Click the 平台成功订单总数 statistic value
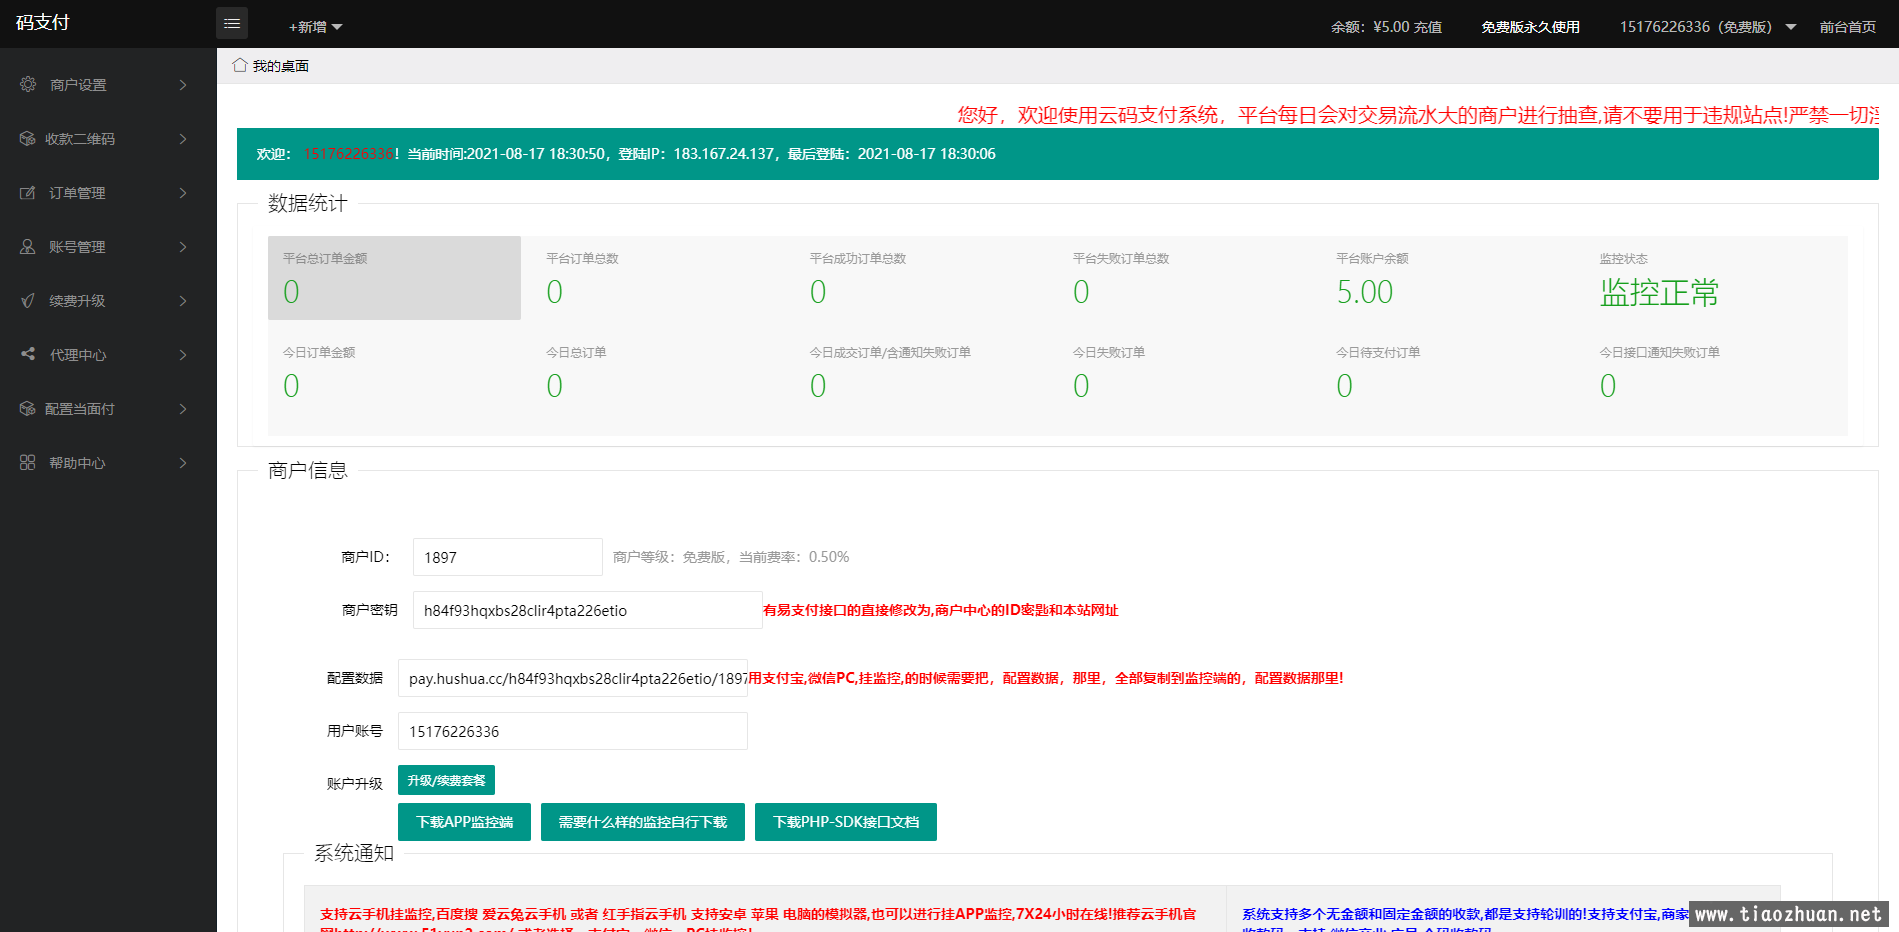Image resolution: width=1899 pixels, height=932 pixels. (x=818, y=292)
